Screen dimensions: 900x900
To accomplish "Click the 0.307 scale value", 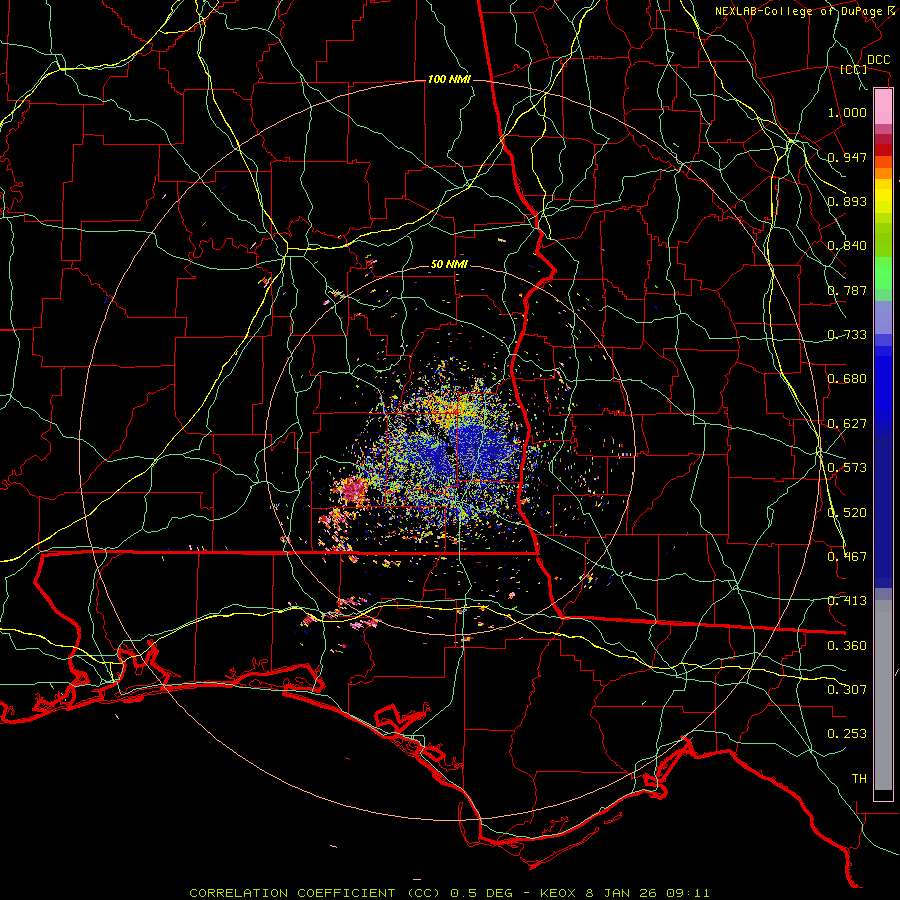I will pyautogui.click(x=847, y=690).
